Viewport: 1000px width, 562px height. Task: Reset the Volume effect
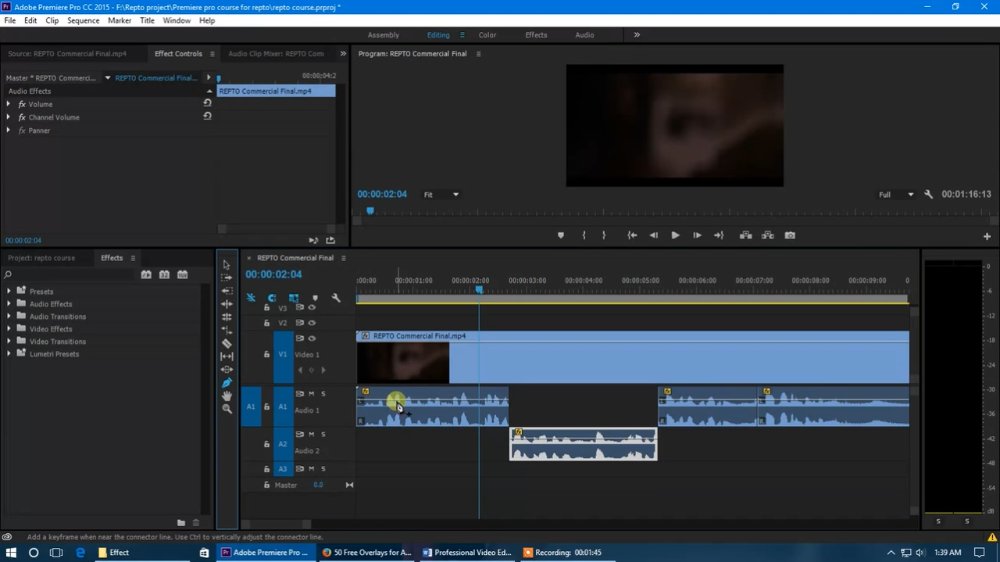pos(207,103)
